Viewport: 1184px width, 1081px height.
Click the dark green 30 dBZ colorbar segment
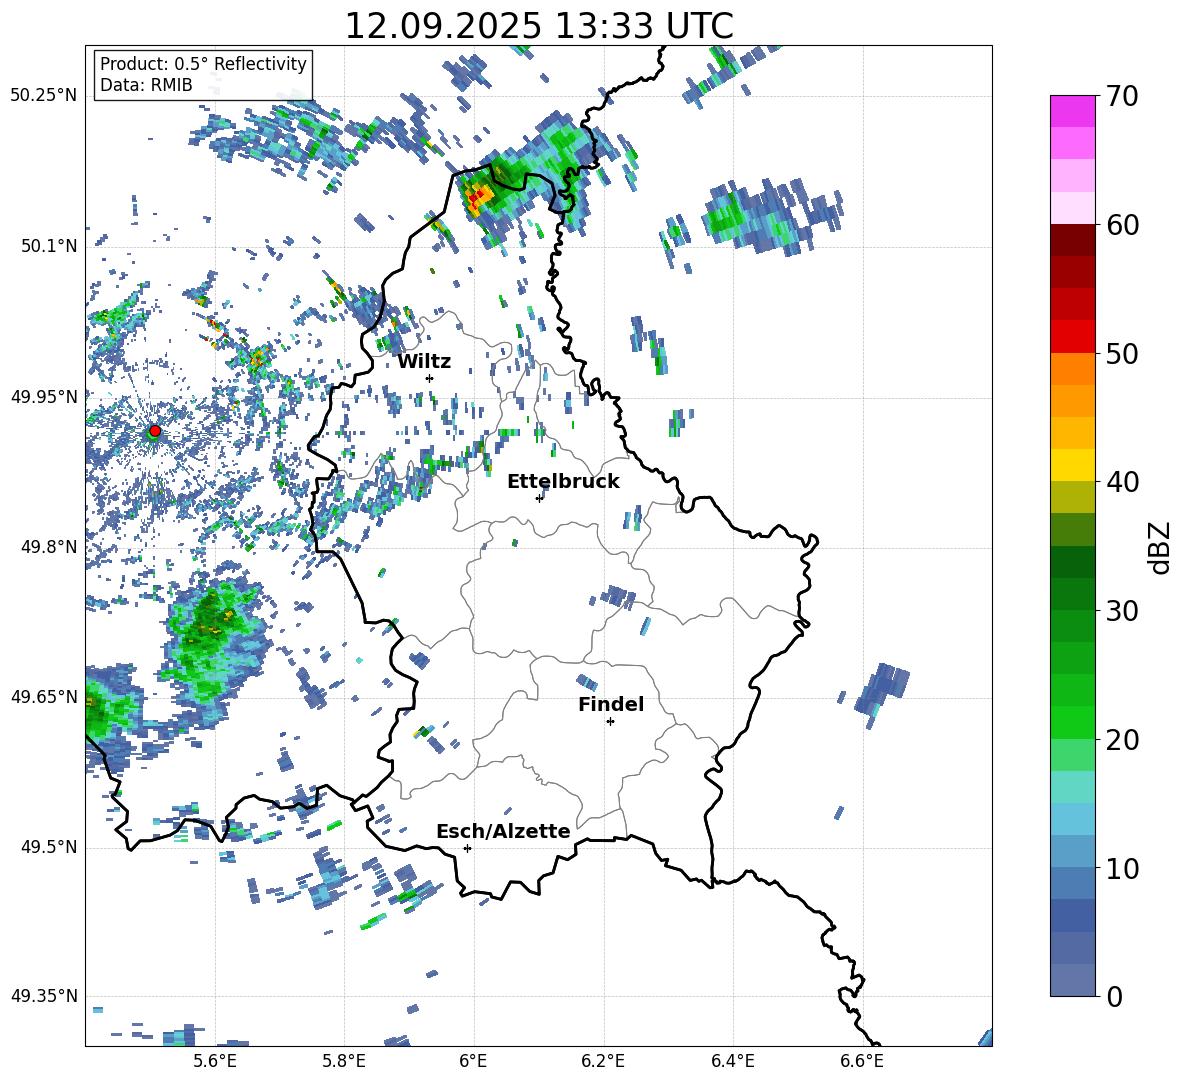pyautogui.click(x=1072, y=594)
